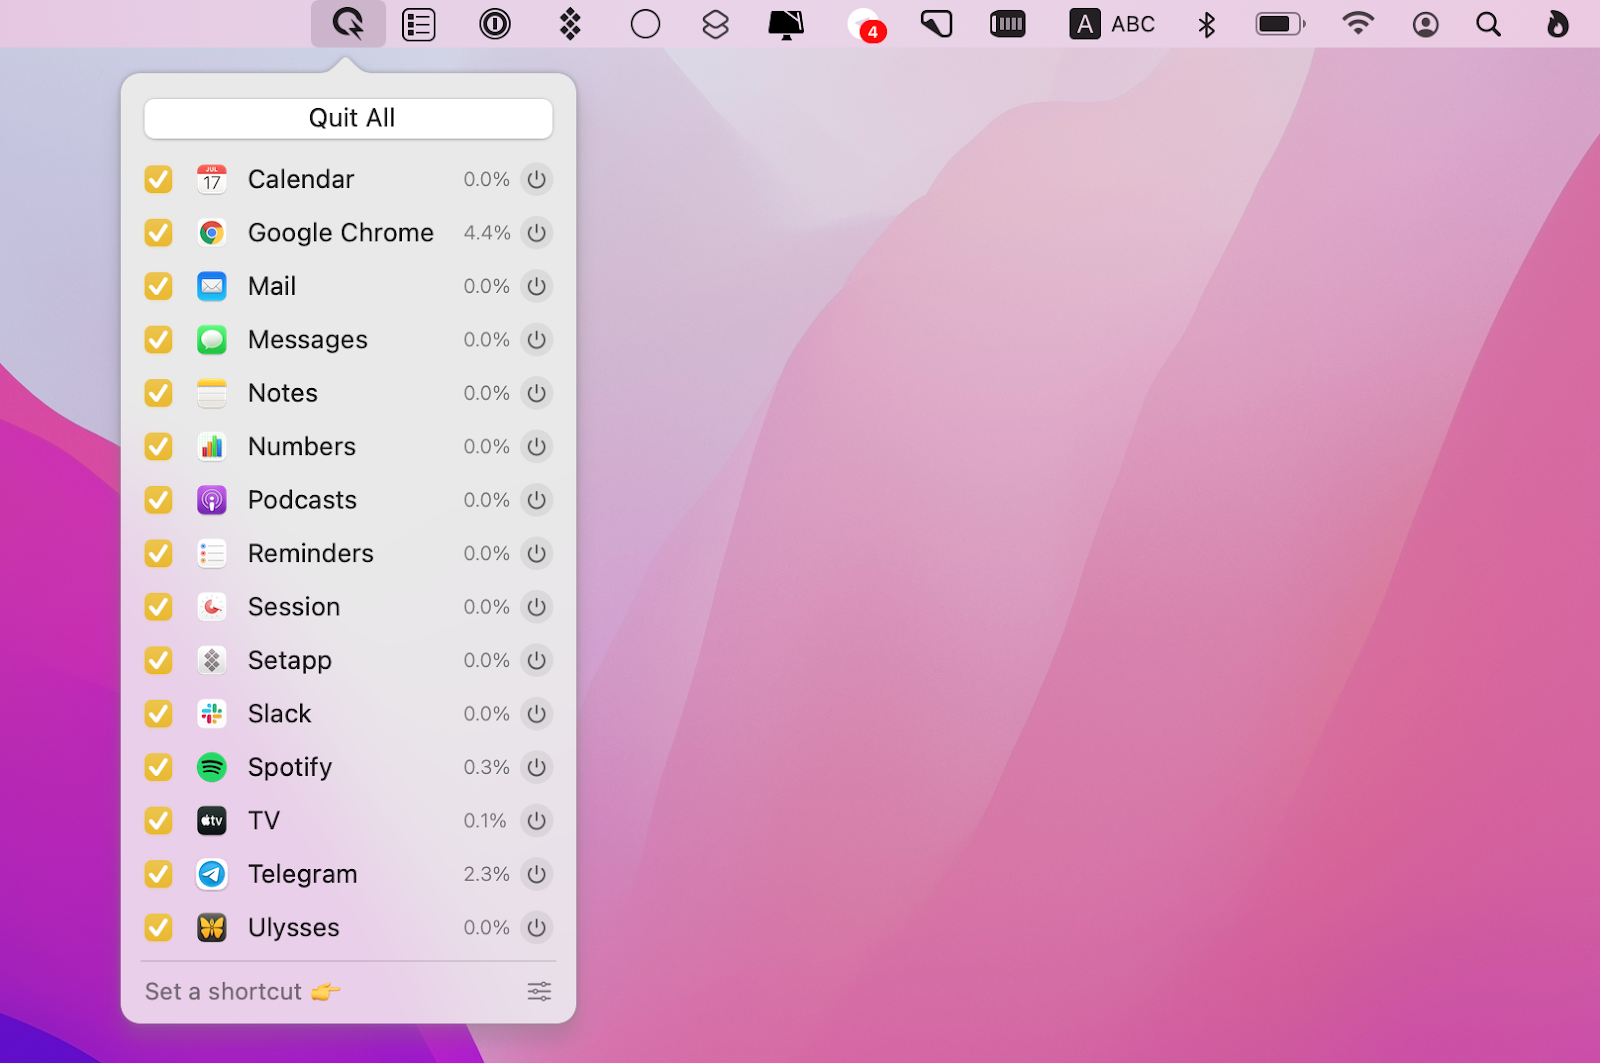The width and height of the screenshot is (1600, 1063).
Task: Quit TV with its power icon
Action: click(537, 821)
